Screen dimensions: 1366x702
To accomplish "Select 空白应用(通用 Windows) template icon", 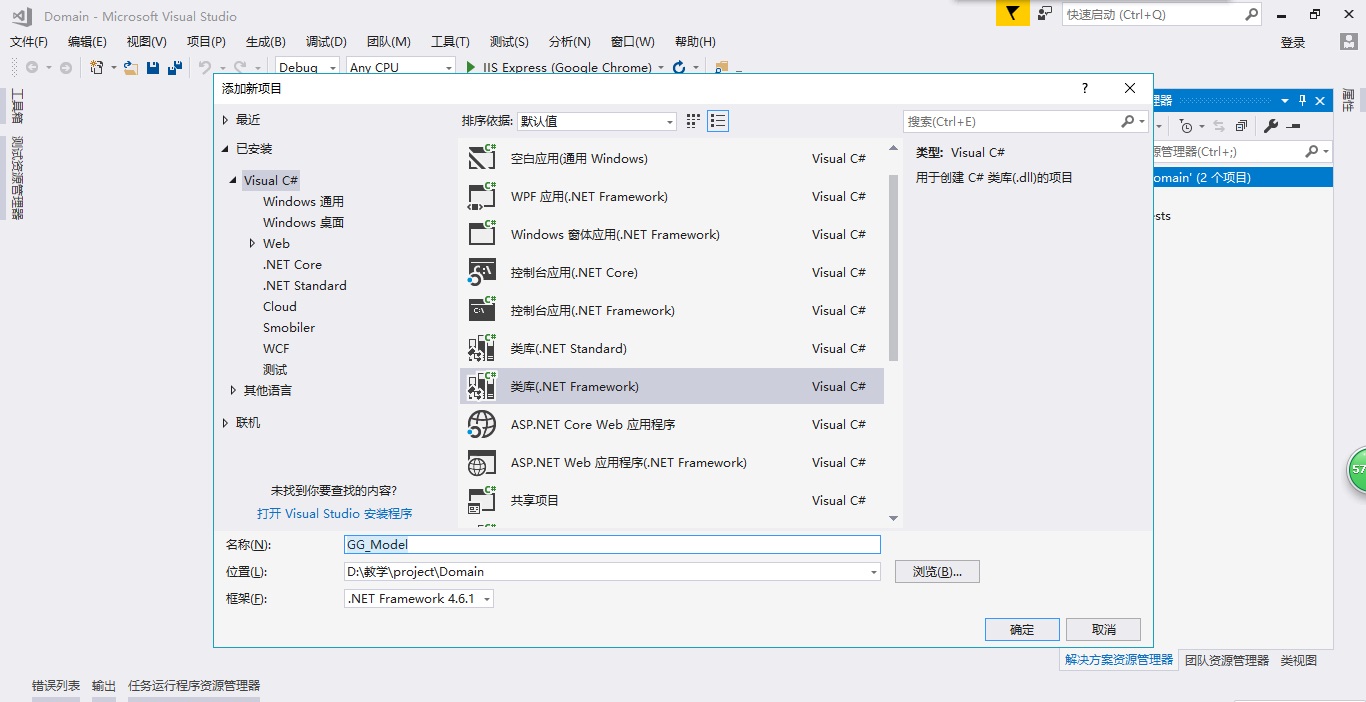I will click(x=482, y=158).
